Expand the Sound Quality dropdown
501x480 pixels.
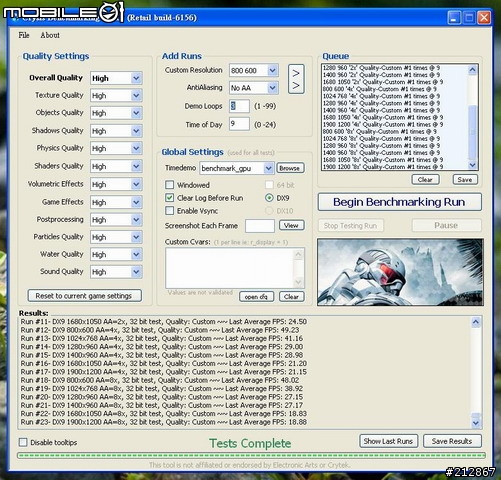136,272
